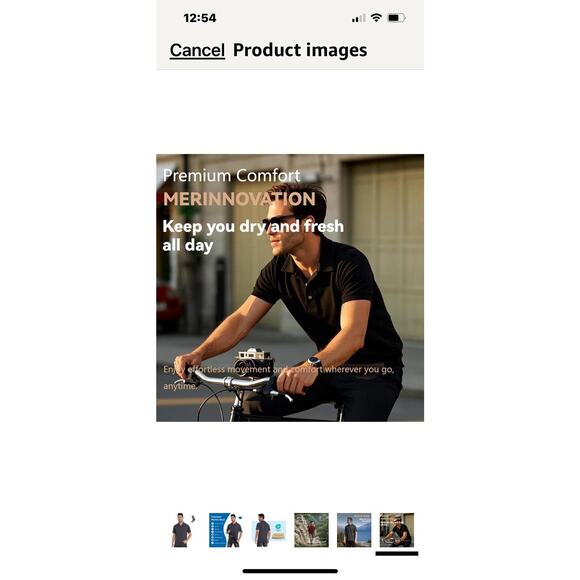Tap the Wi-Fi status icon
580x580 pixels.
(376, 18)
